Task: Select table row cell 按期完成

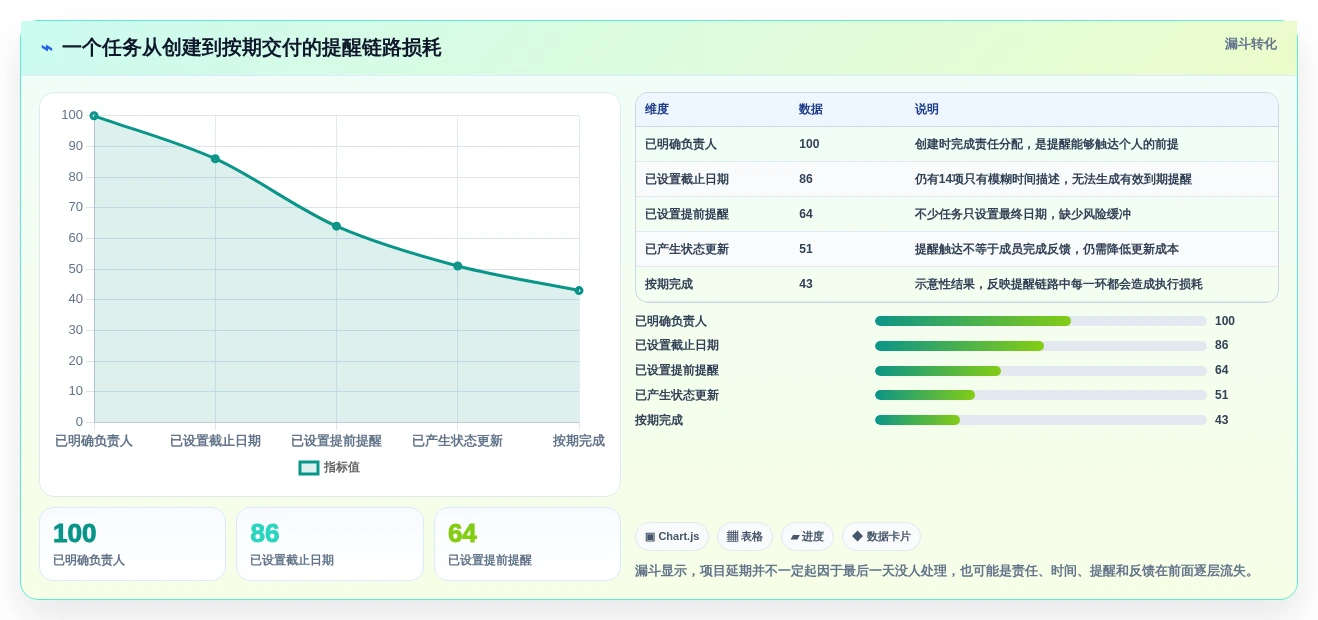Action: click(669, 284)
